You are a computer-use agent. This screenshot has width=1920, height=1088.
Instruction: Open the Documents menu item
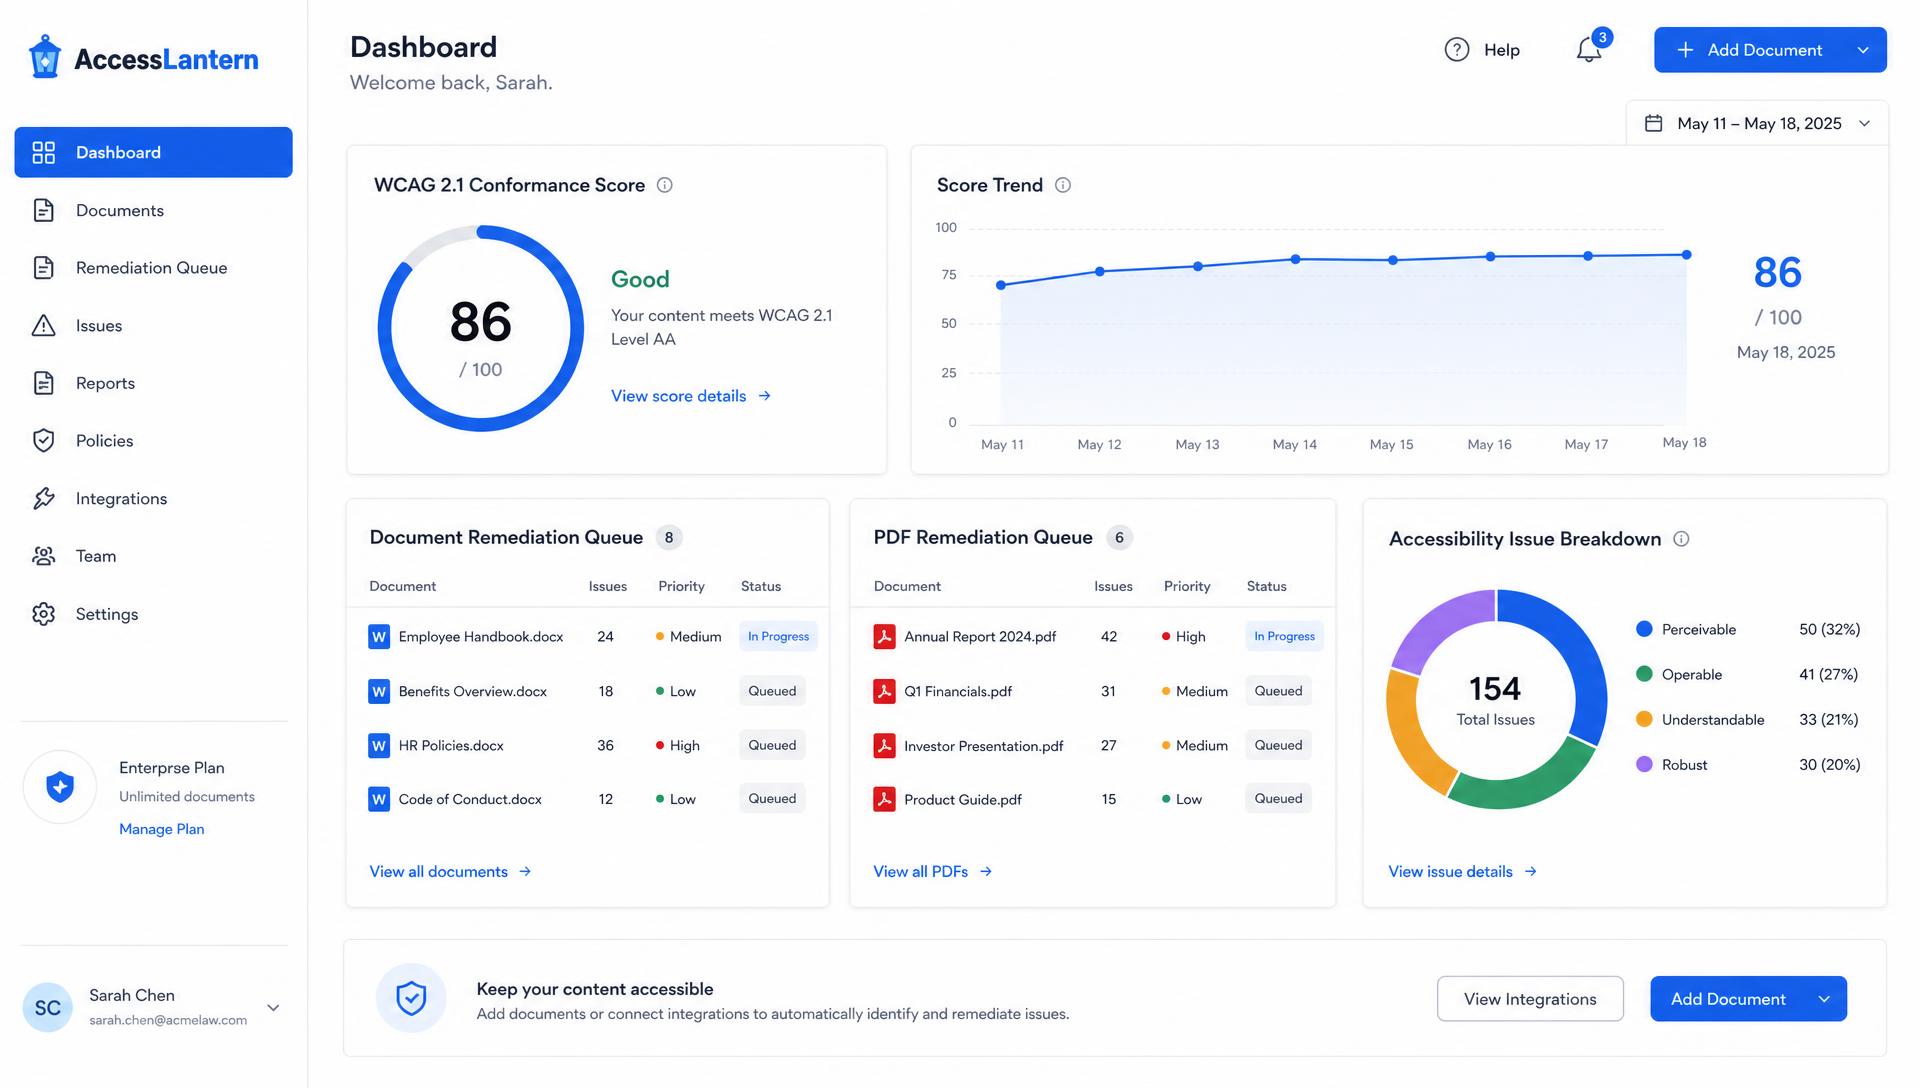[x=154, y=210]
